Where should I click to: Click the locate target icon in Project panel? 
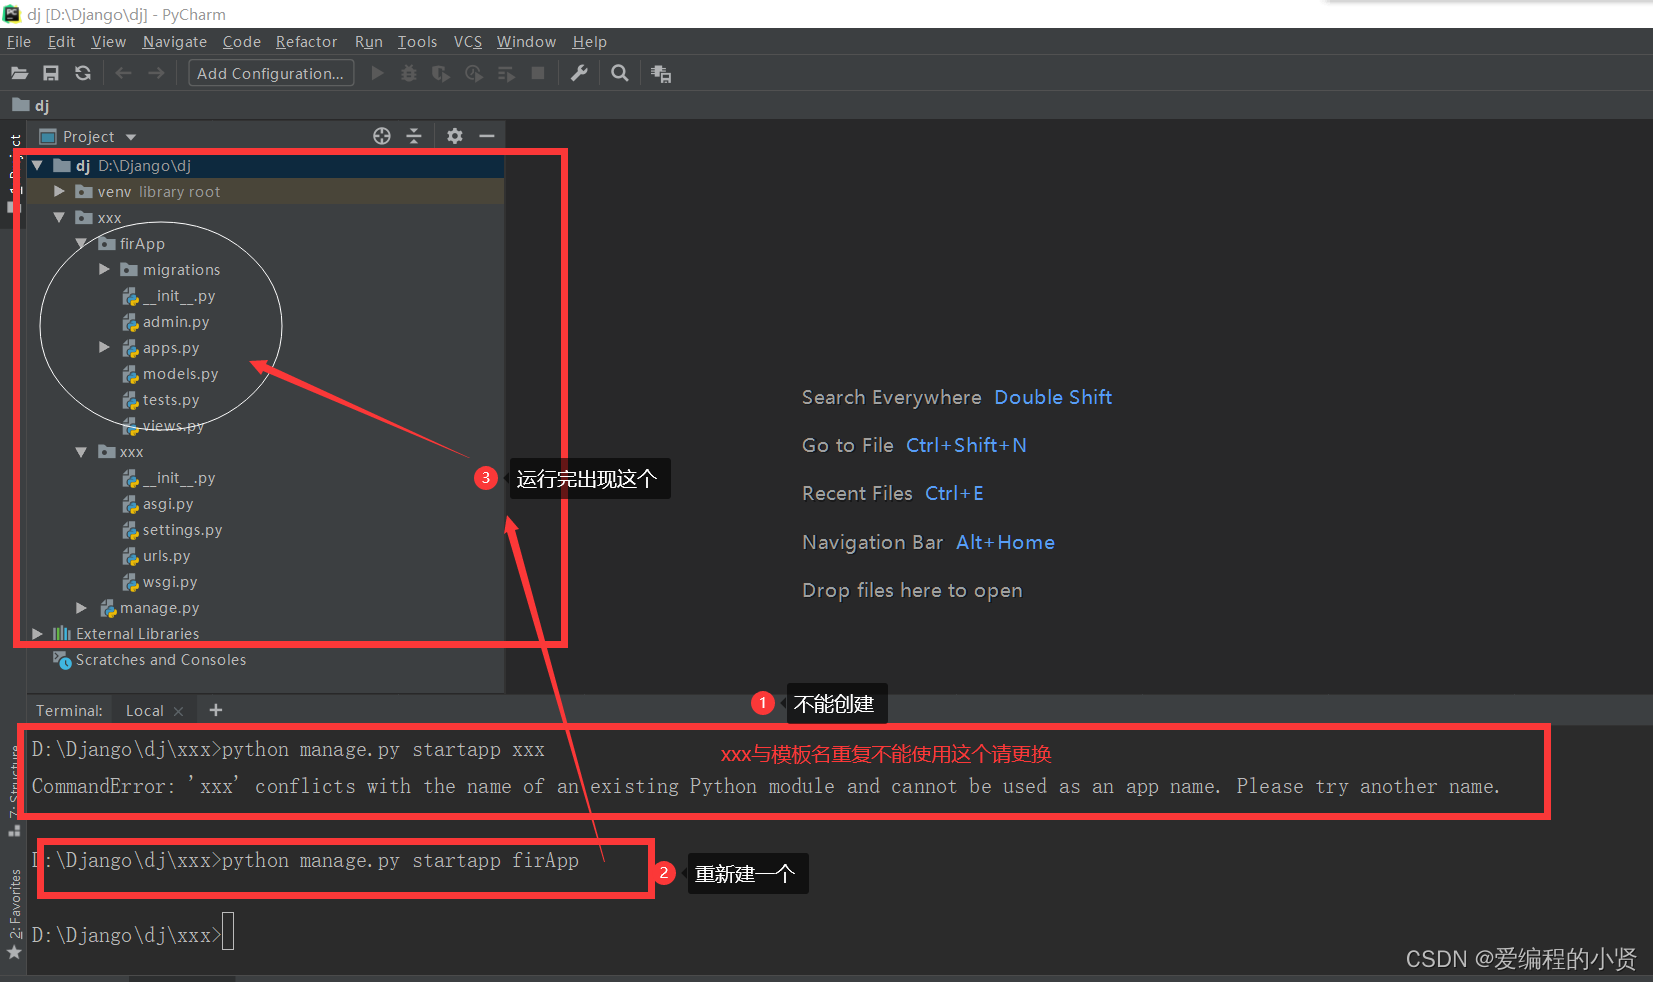point(382,136)
